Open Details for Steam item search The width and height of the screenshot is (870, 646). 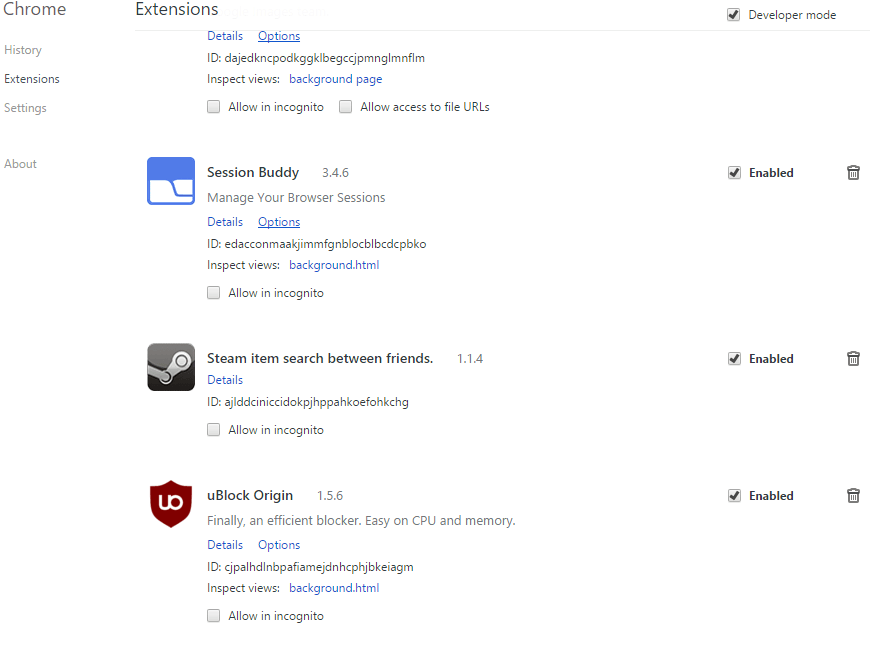click(x=225, y=380)
